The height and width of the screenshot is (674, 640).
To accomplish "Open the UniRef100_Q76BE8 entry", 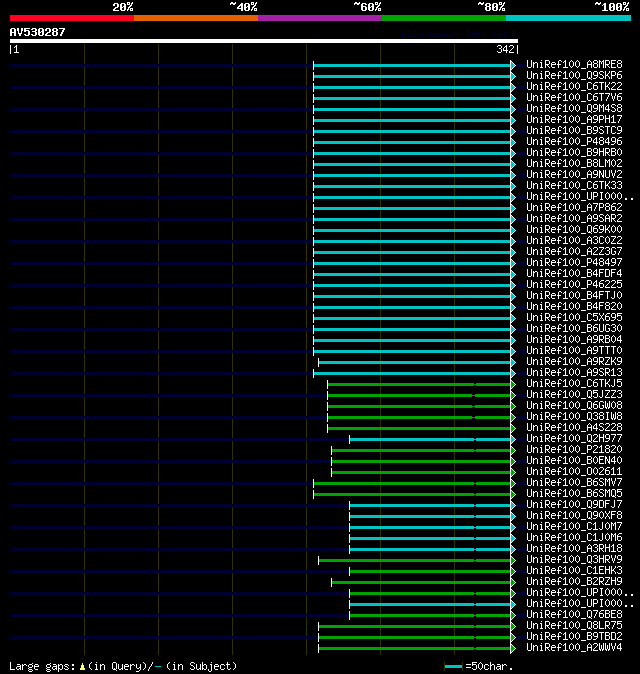I will pyautogui.click(x=574, y=614).
